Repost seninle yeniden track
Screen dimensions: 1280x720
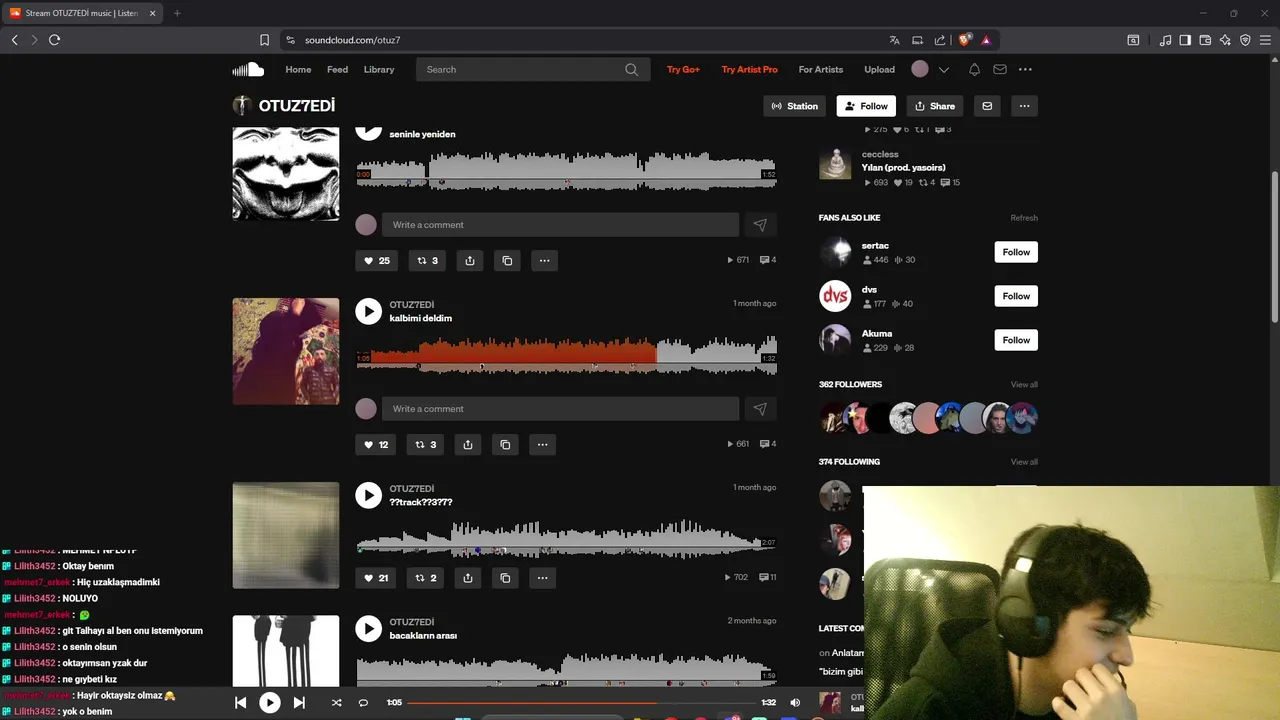(x=427, y=260)
